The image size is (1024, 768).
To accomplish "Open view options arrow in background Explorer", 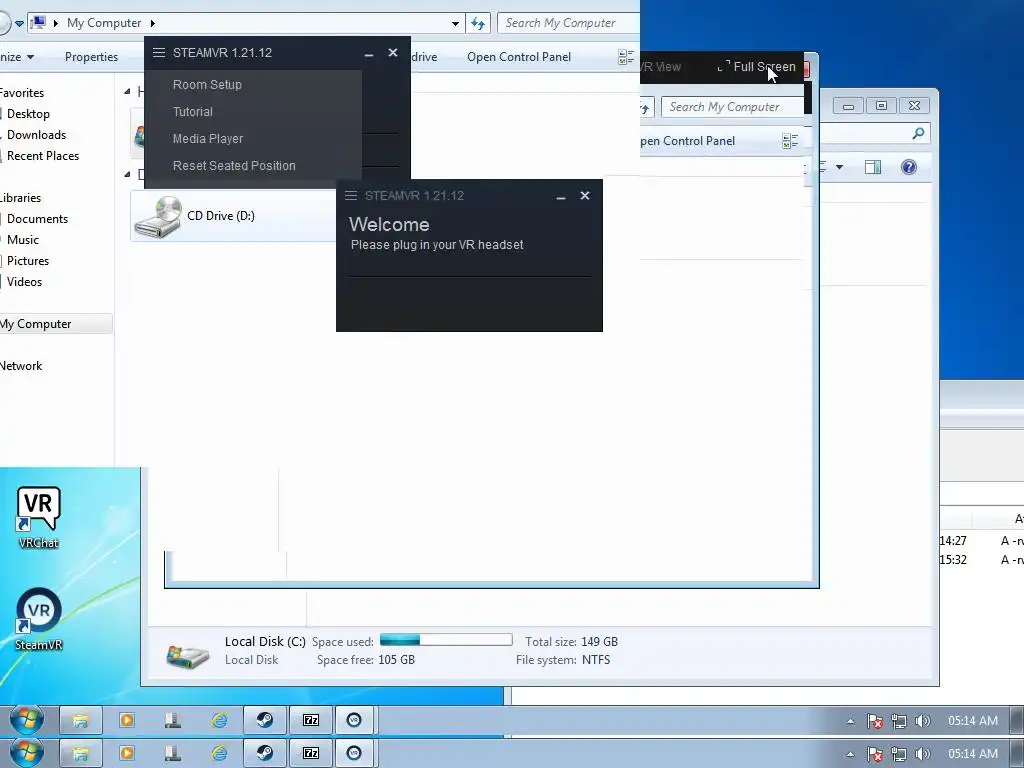I will [839, 168].
